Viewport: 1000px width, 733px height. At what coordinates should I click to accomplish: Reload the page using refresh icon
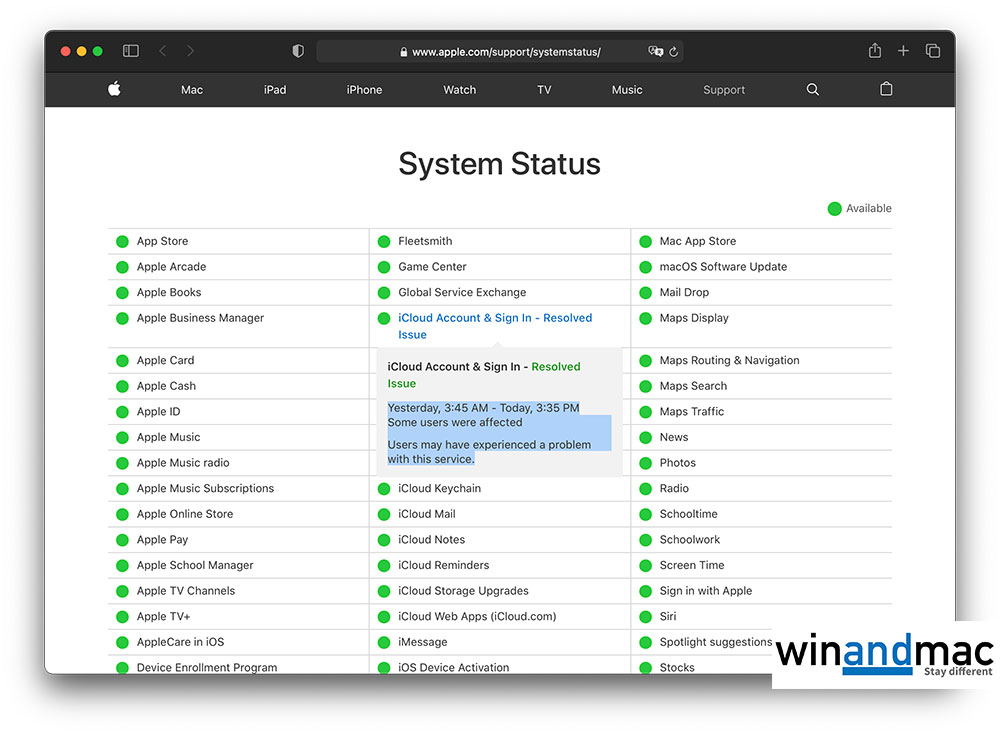point(674,52)
